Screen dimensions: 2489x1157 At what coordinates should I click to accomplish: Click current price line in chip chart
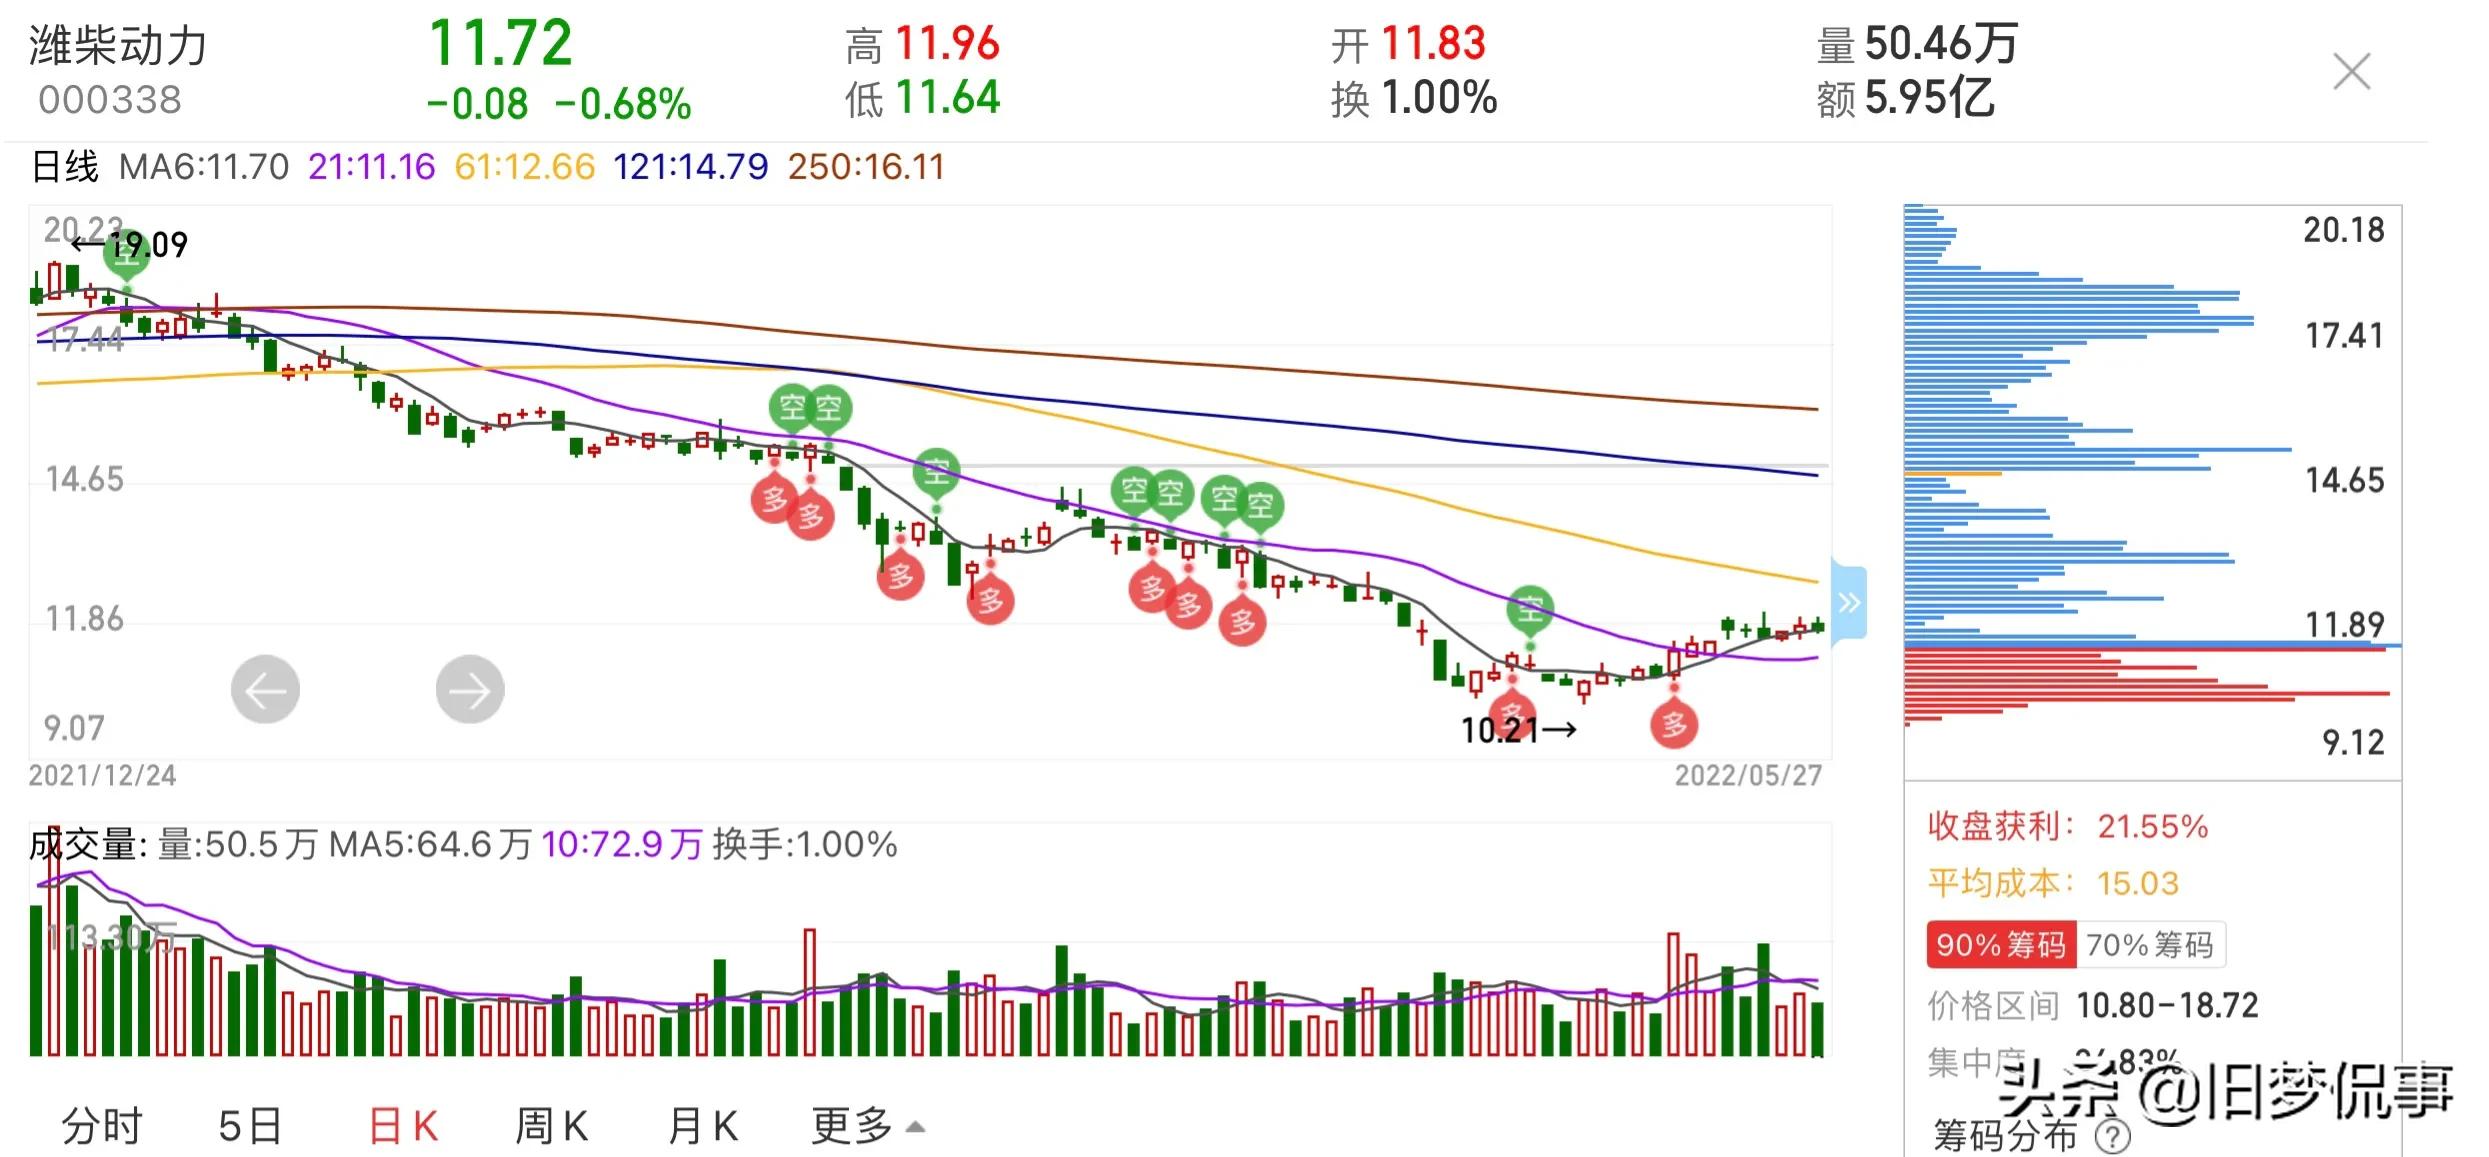pos(2152,646)
